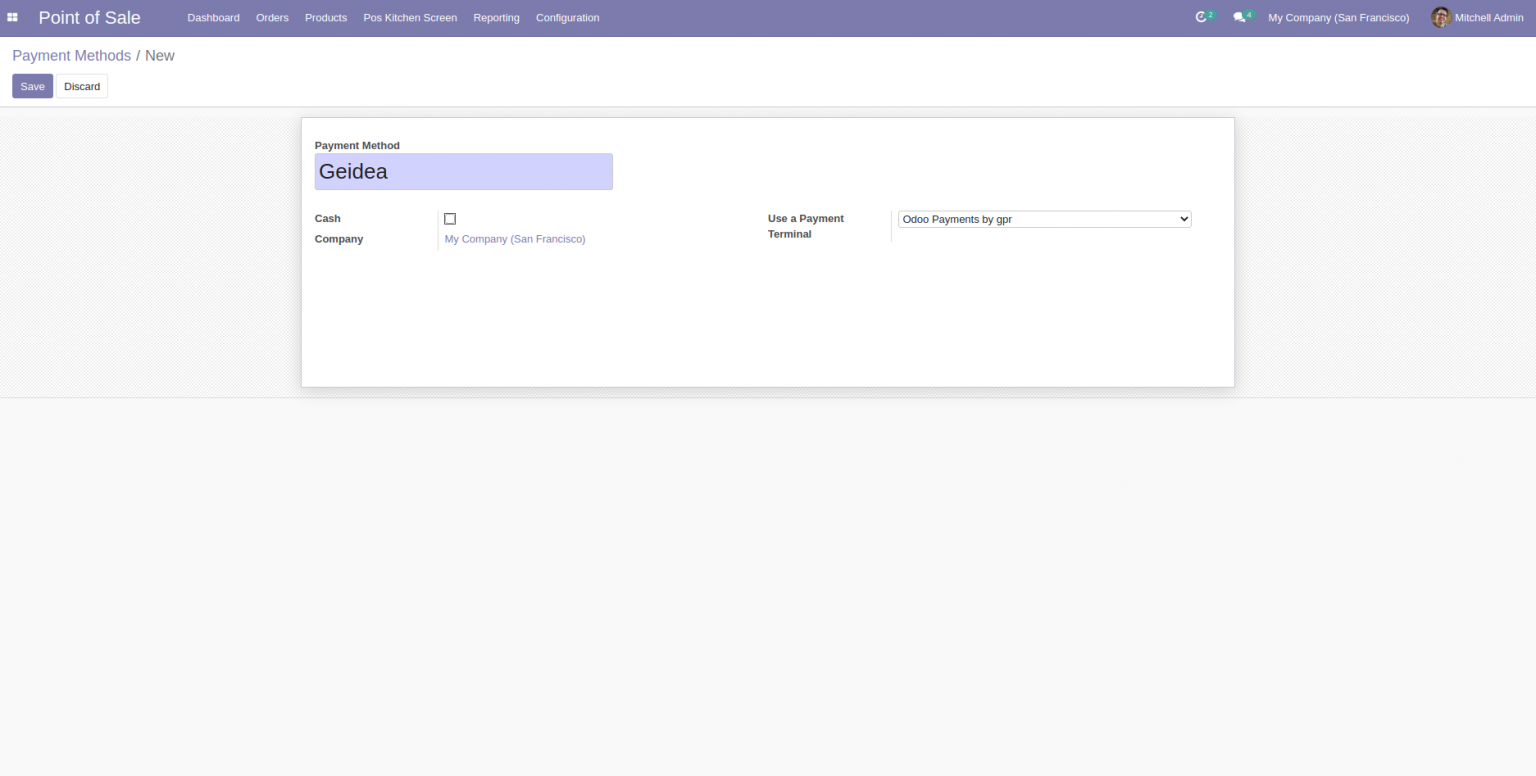Viewport: 1536px width, 776px height.
Task: Switch company via the top bar name
Action: [1338, 17]
